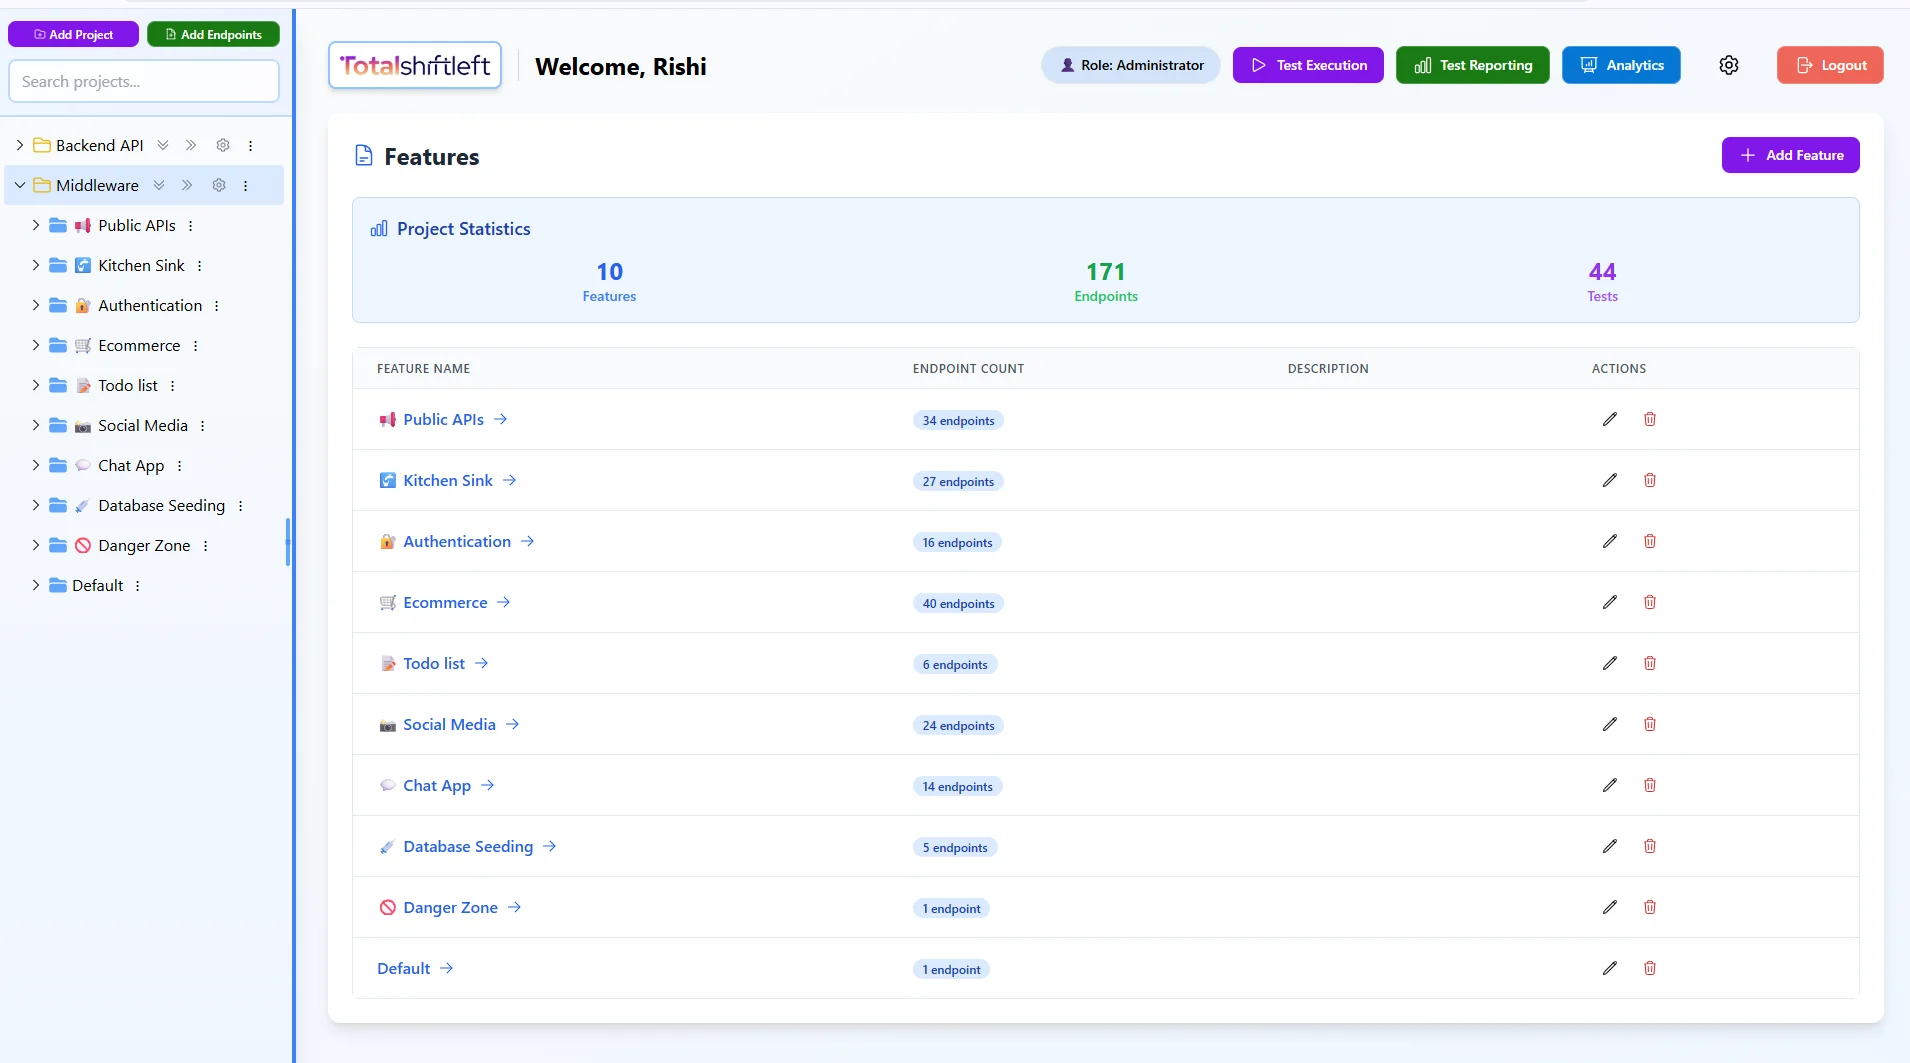Open the three-dot menu for Authentication folder
The width and height of the screenshot is (1910, 1063).
pos(216,306)
